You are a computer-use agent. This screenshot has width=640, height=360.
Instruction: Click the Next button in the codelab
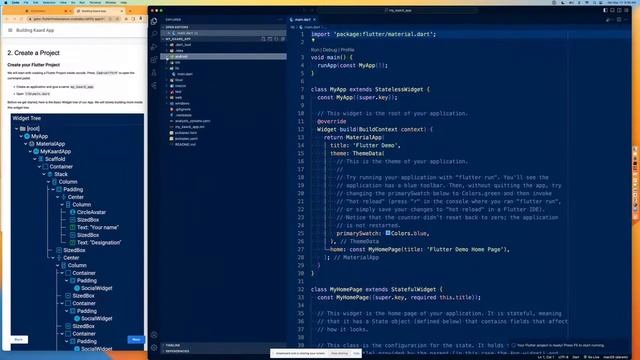[x=136, y=340]
